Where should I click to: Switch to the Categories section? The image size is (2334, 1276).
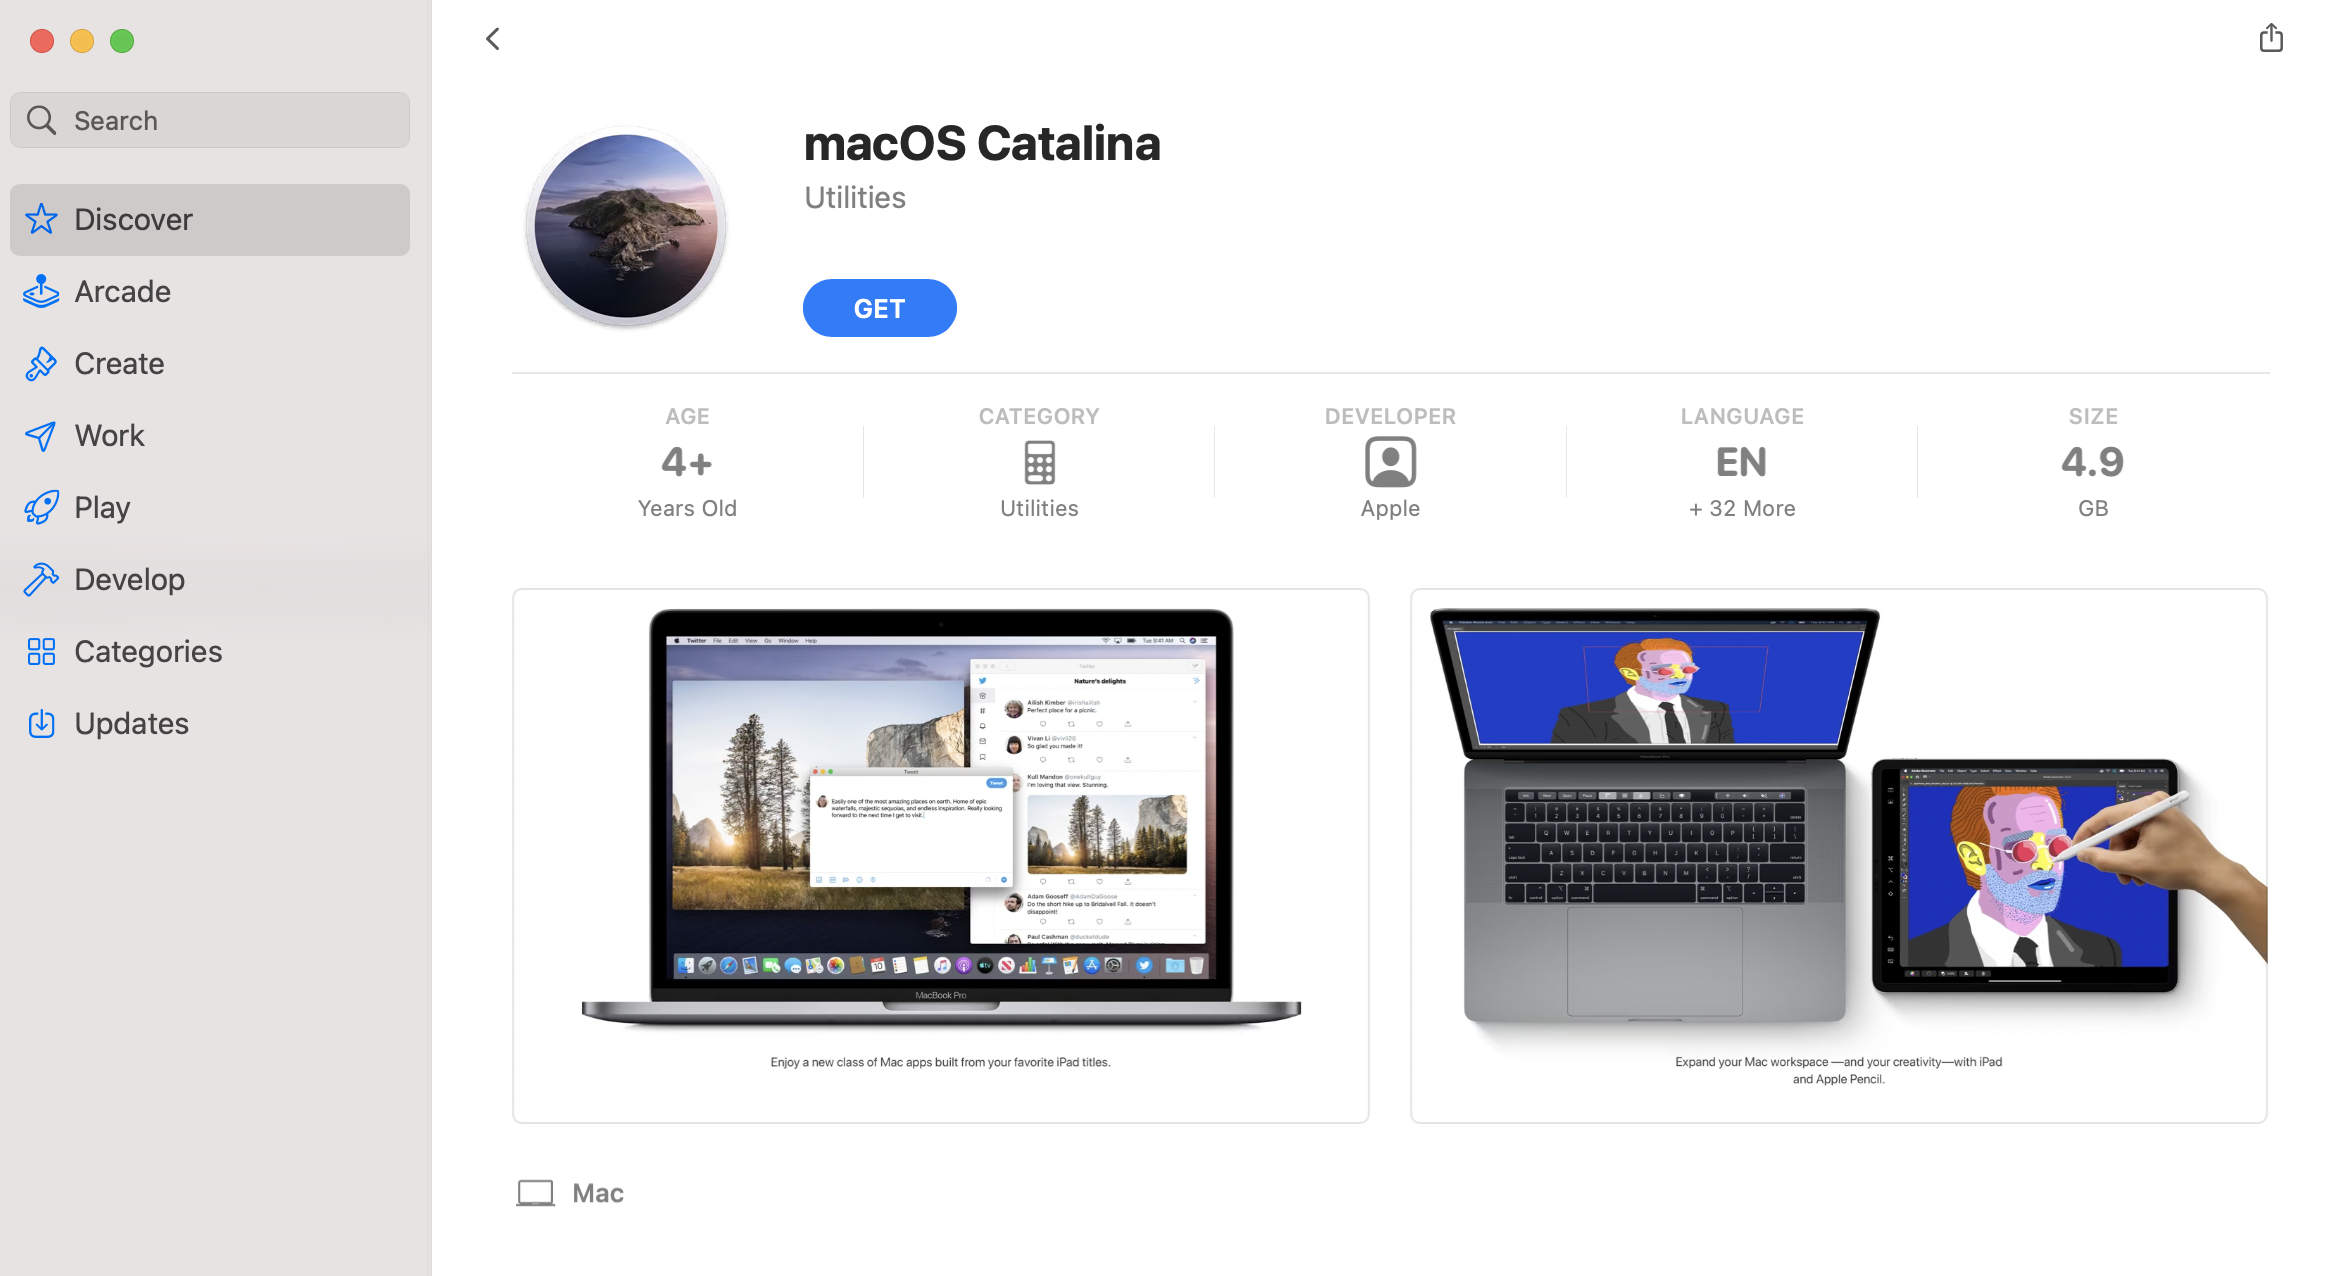[x=210, y=651]
